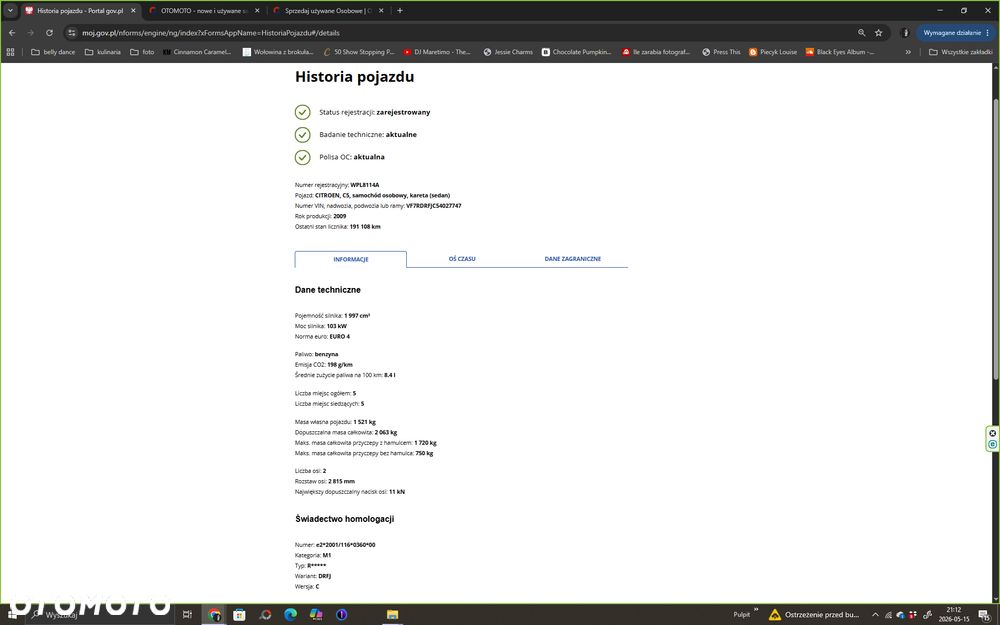The image size is (1000, 625).
Task: Open the DANE ZAGRANICZNE tab
Action: (573, 259)
